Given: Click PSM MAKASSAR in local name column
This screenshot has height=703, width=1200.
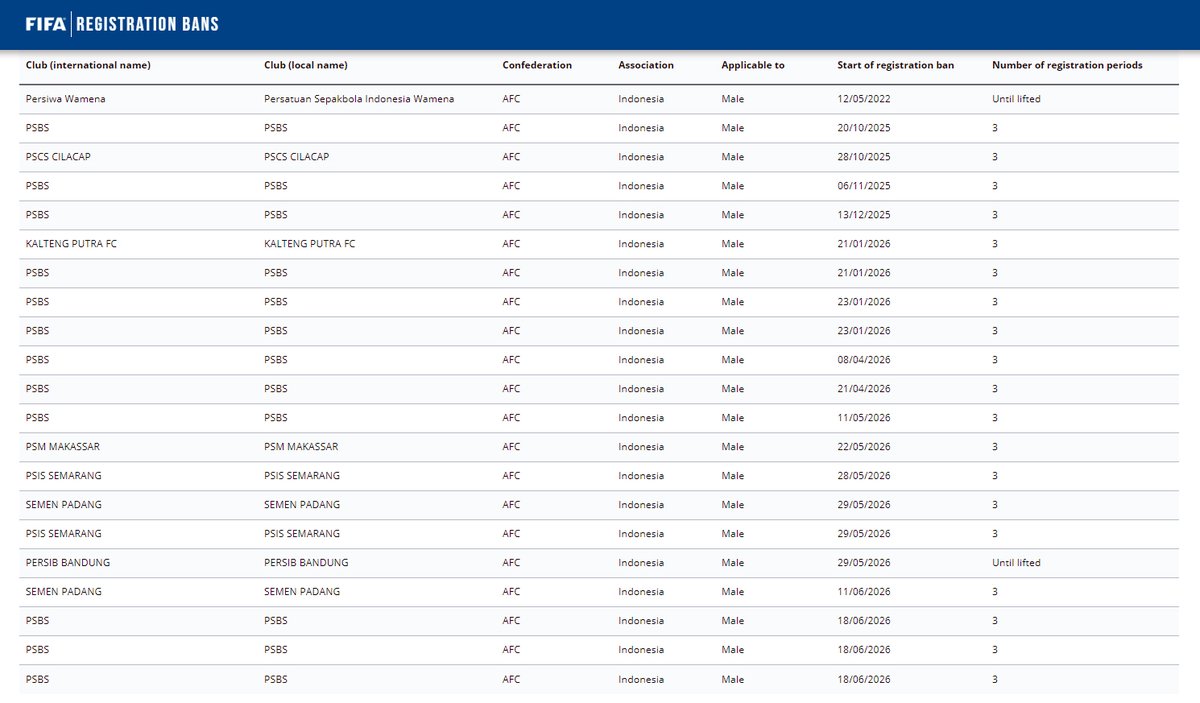Looking at the screenshot, I should 301,447.
